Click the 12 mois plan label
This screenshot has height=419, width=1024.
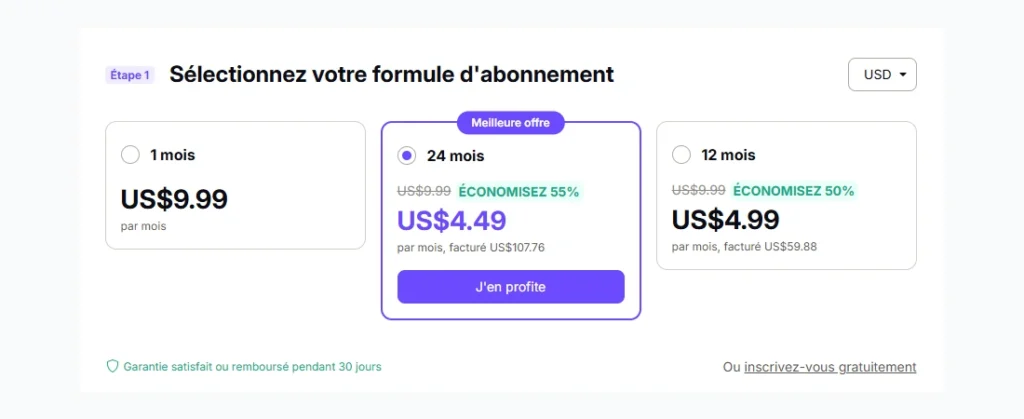point(728,155)
